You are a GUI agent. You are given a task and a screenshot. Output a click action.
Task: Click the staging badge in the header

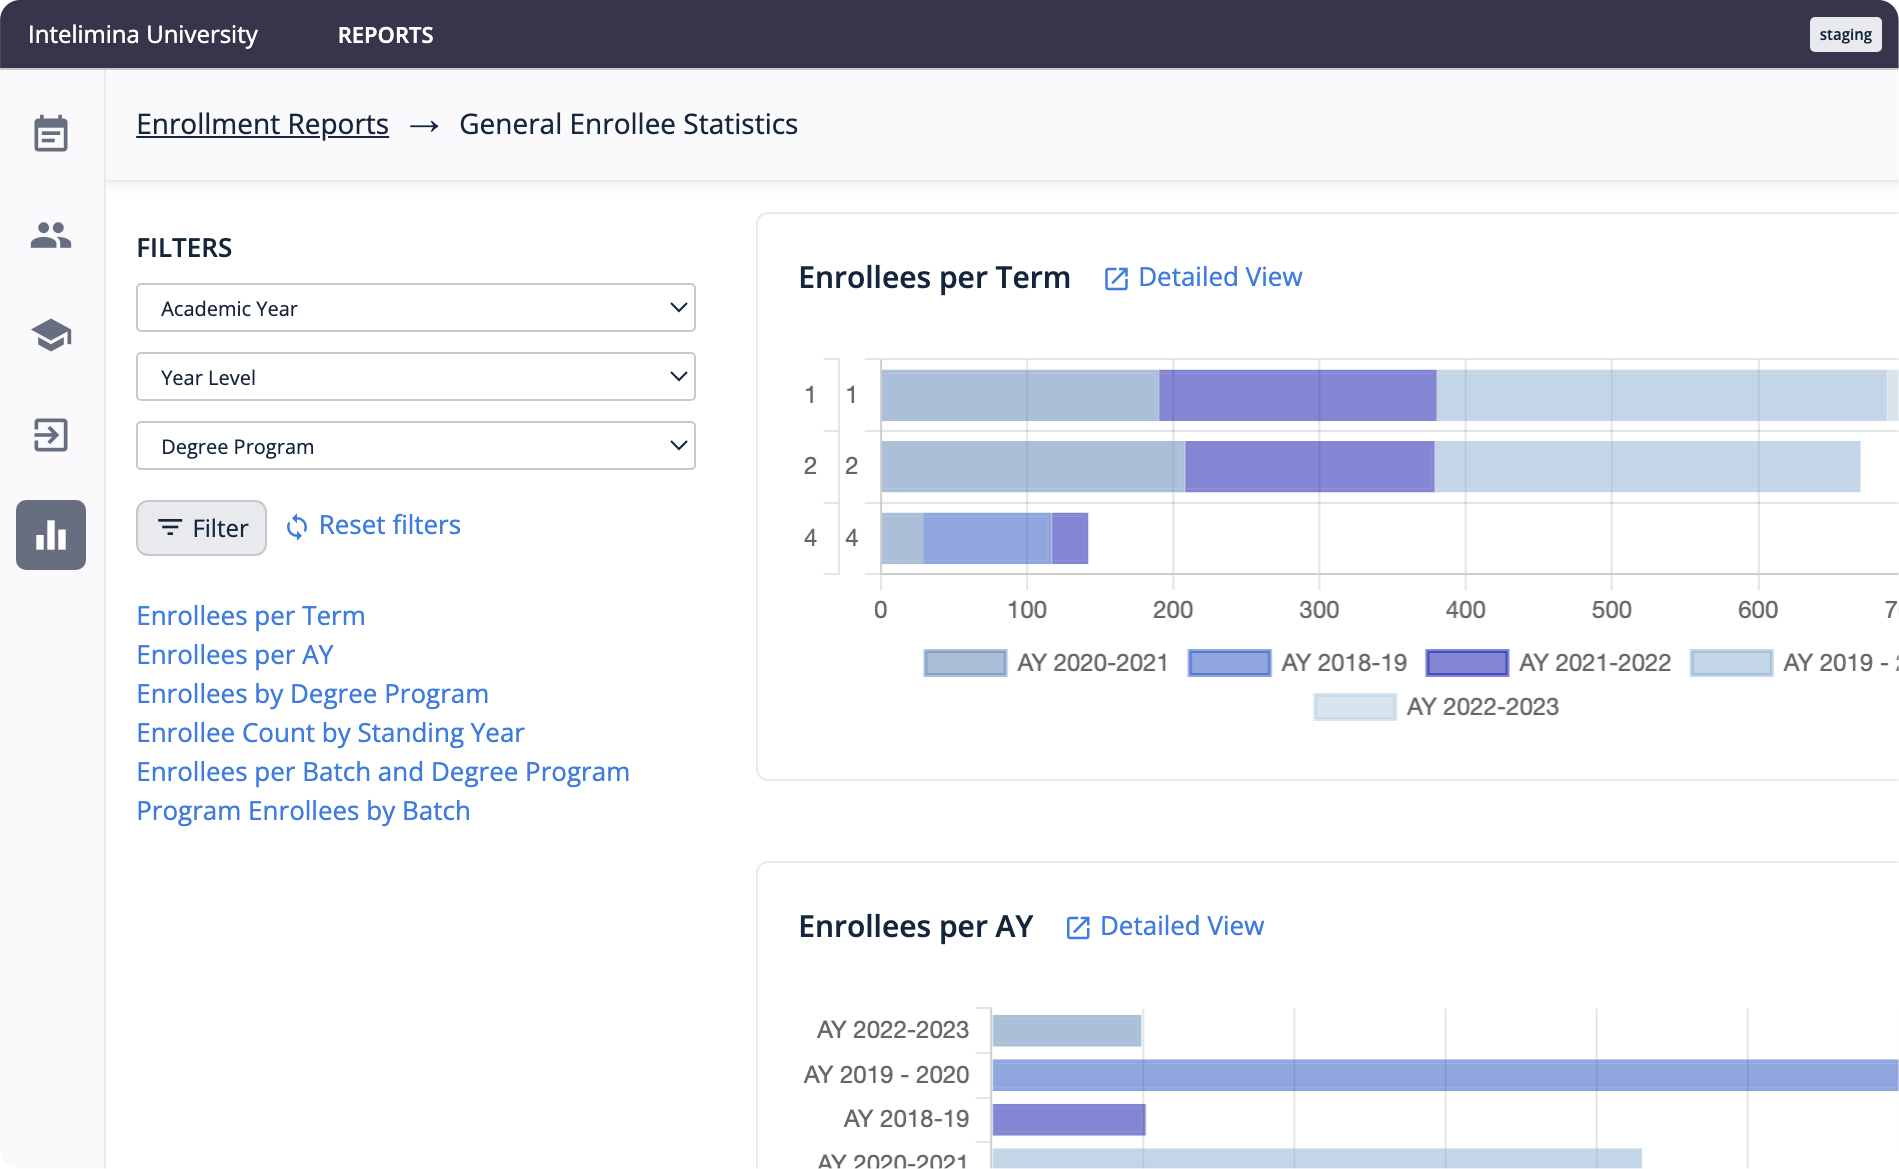coord(1845,35)
